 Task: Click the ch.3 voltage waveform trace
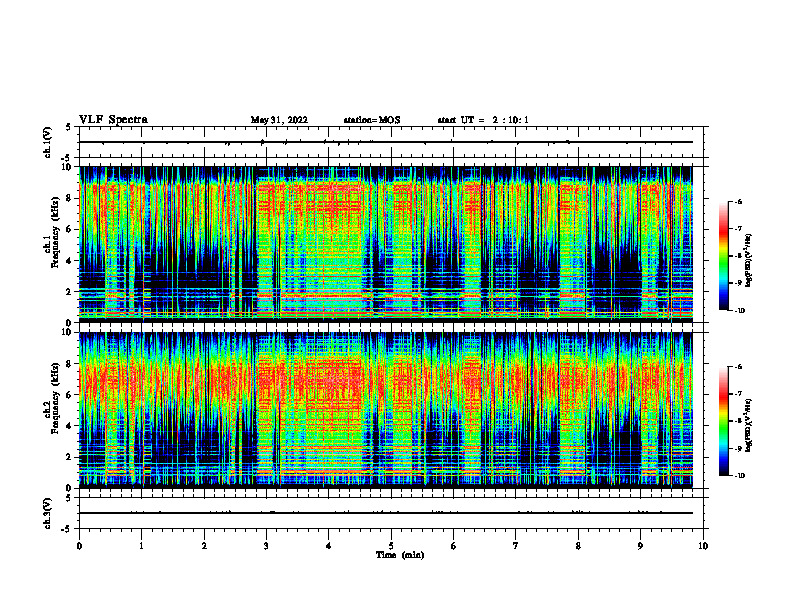tap(386, 513)
